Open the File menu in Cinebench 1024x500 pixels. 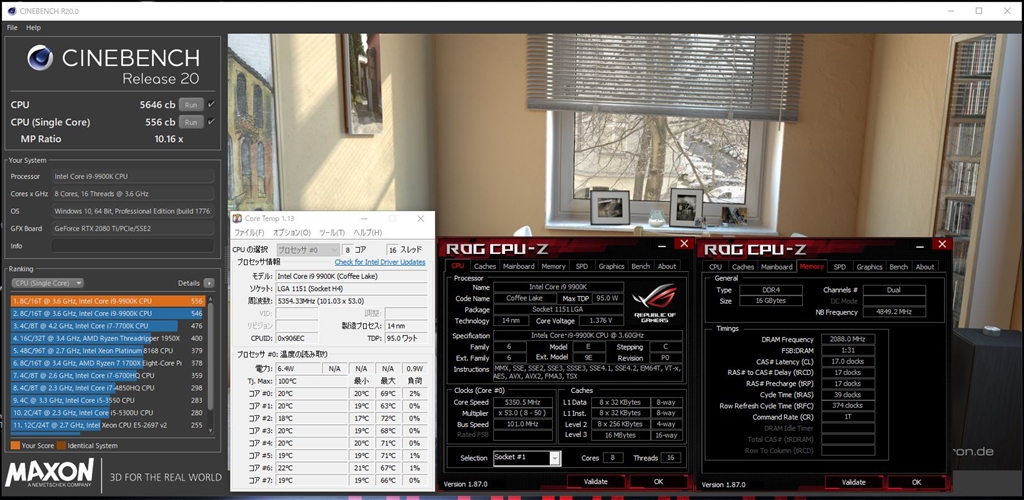pyautogui.click(x=12, y=27)
